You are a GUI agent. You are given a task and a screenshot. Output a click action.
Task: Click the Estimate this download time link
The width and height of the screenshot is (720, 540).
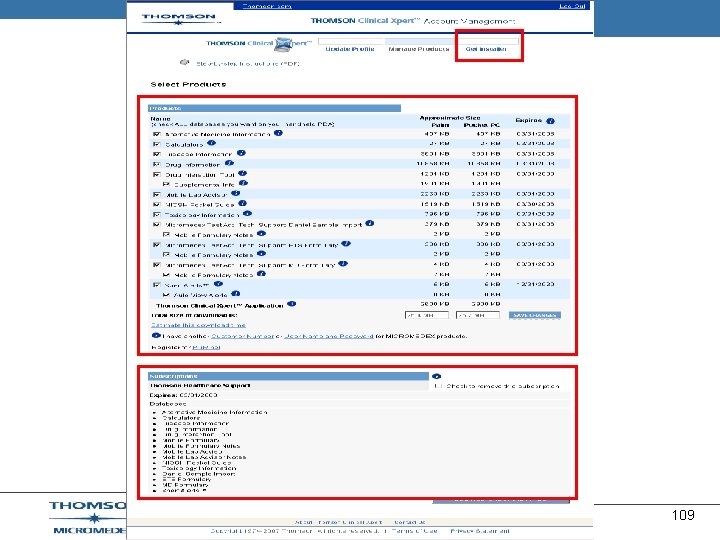198,325
